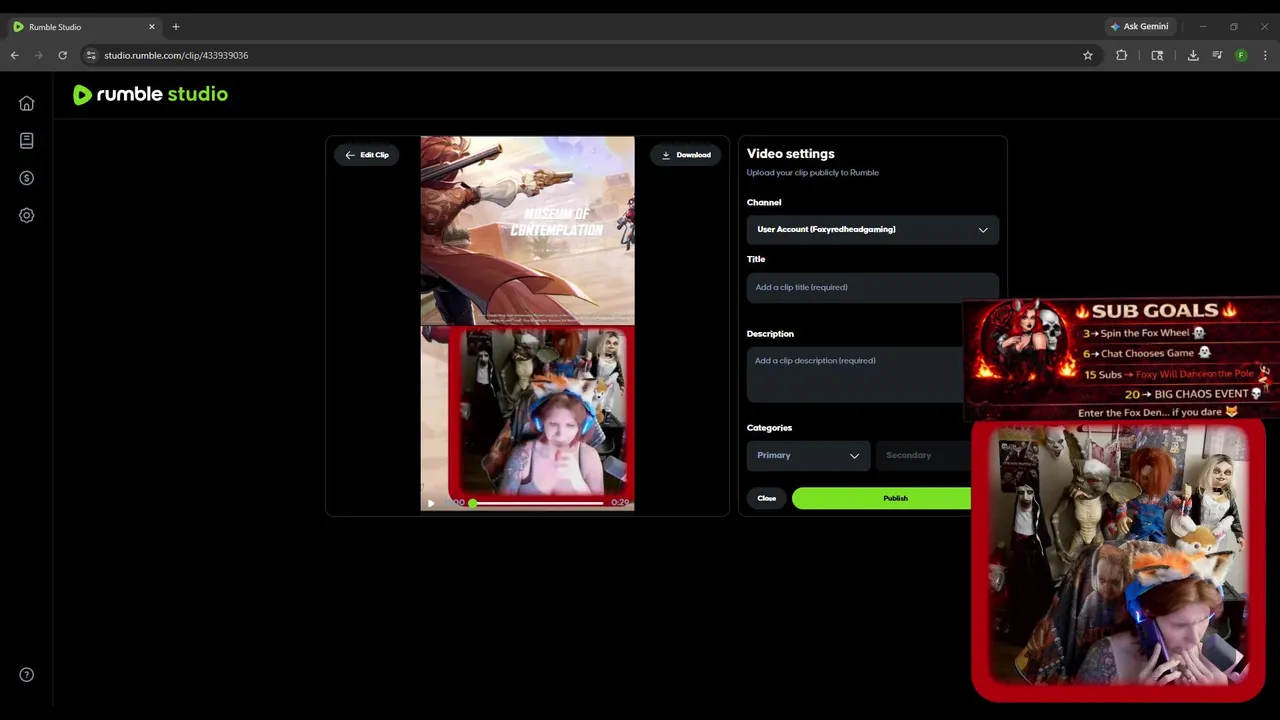Click the address bar URL

176,55
